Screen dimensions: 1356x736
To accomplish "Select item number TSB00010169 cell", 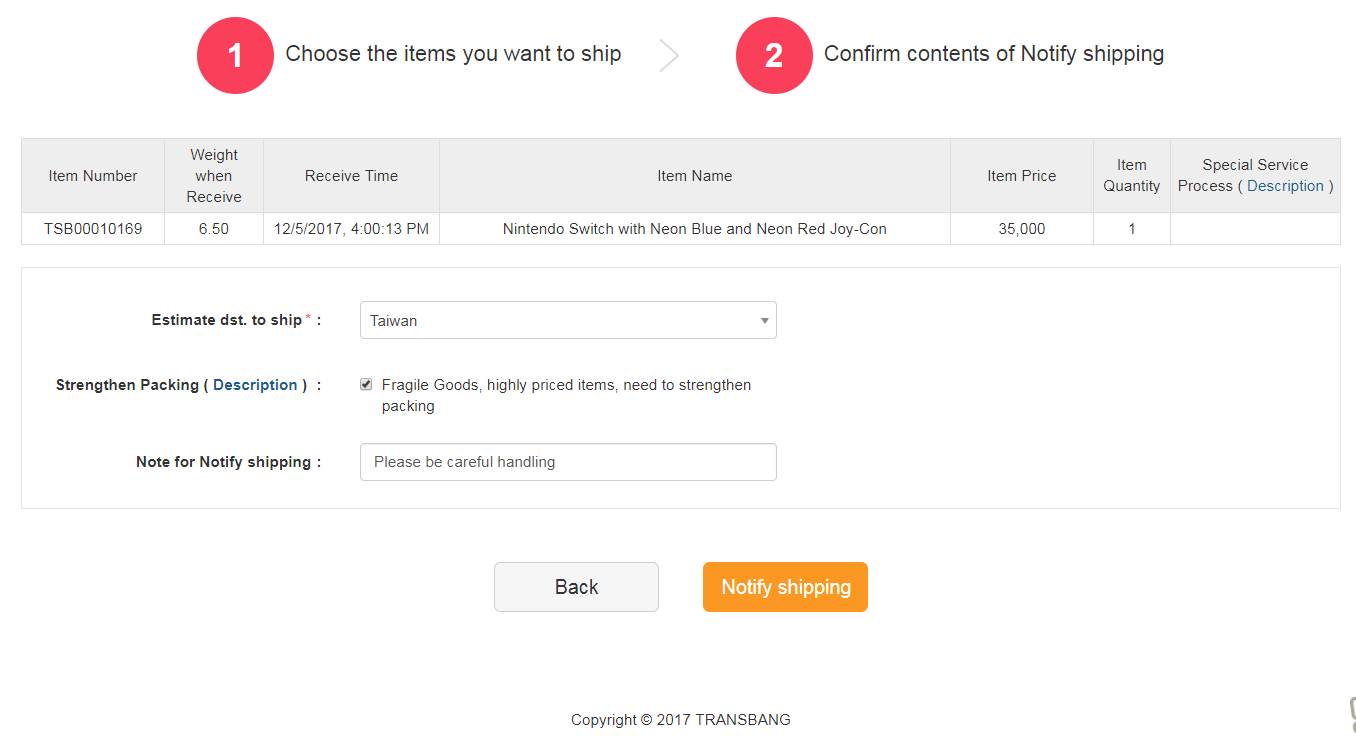I will tap(93, 229).
